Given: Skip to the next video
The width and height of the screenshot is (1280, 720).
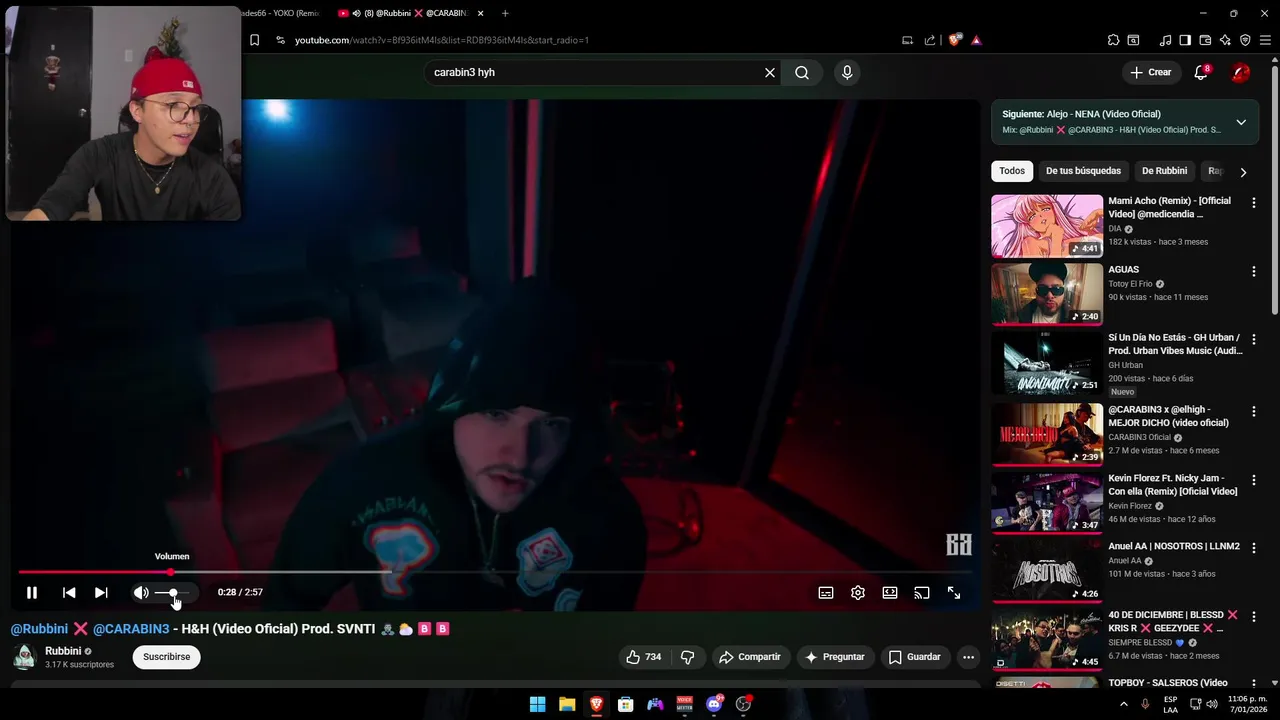Looking at the screenshot, I should coord(101,593).
